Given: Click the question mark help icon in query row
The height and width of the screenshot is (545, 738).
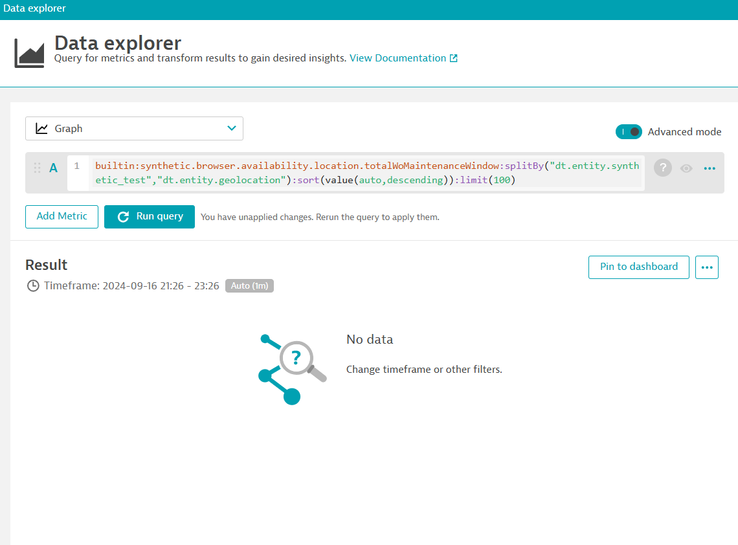Looking at the screenshot, I should [662, 168].
